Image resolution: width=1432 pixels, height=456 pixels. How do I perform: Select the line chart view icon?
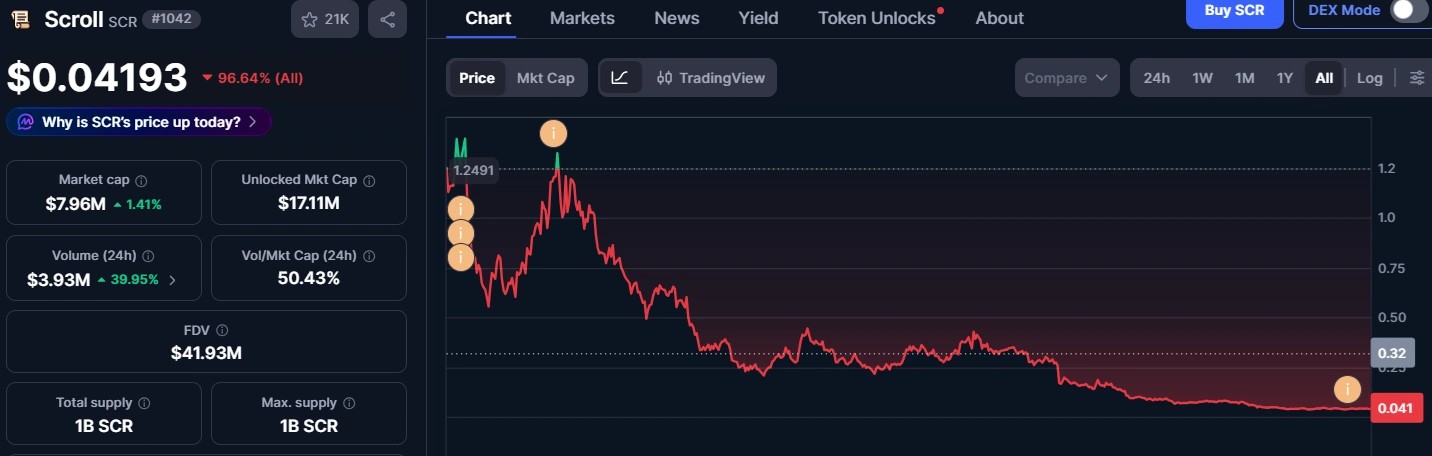pos(620,78)
